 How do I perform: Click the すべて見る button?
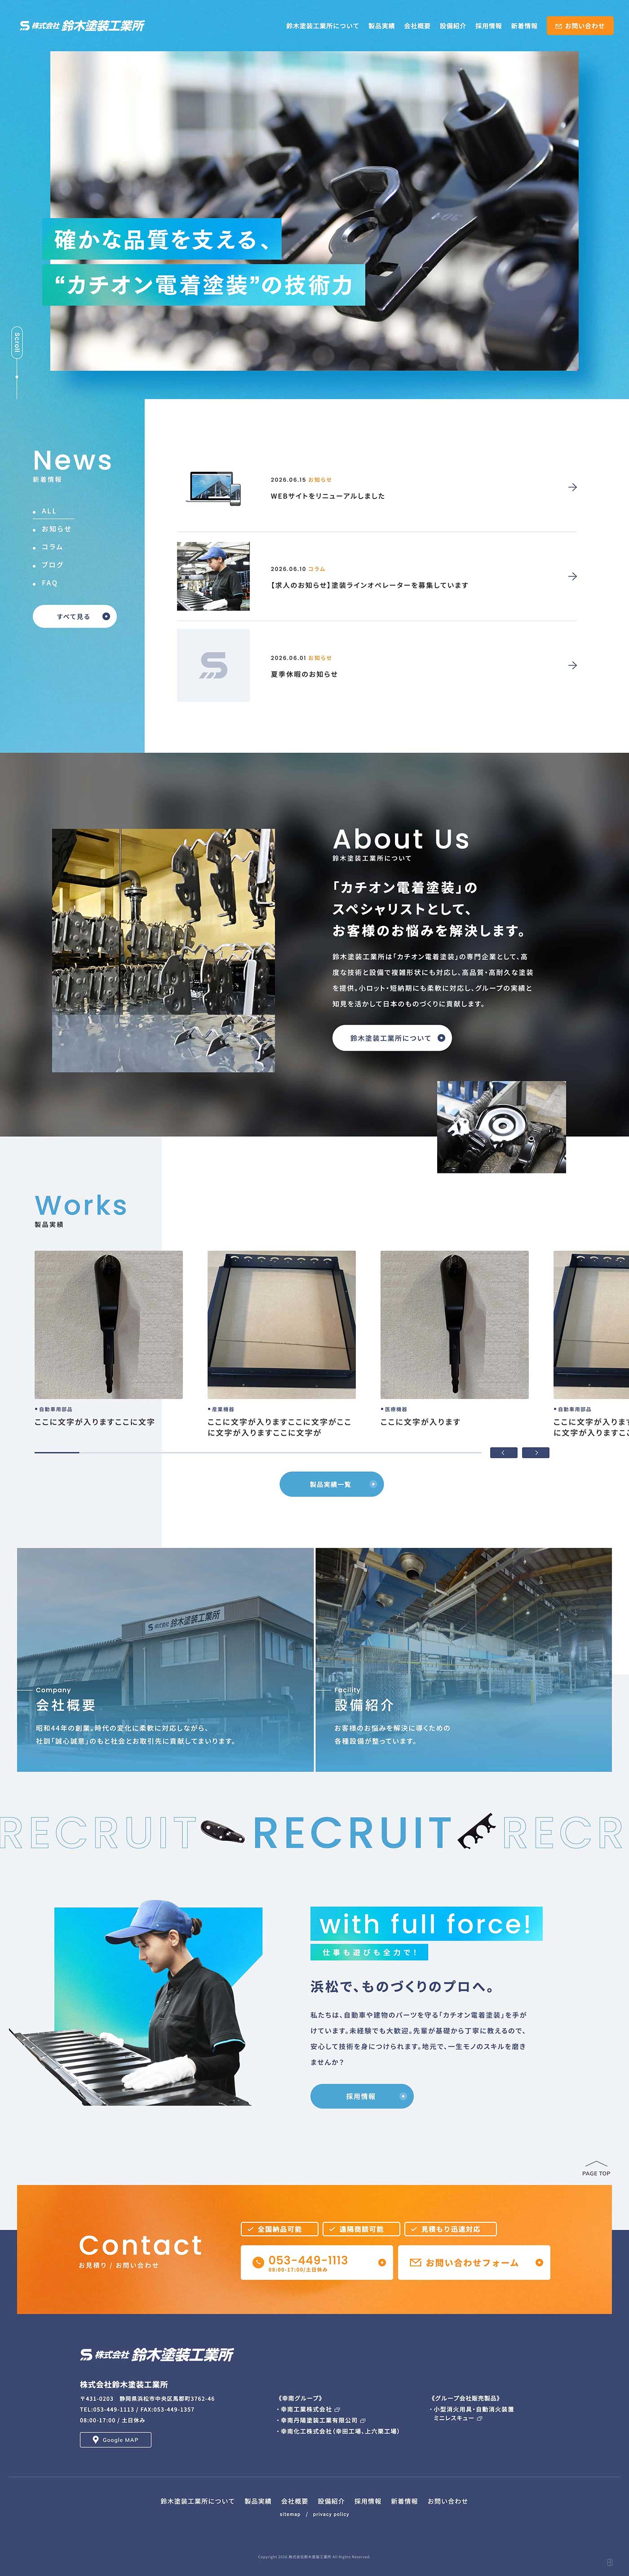point(75,617)
